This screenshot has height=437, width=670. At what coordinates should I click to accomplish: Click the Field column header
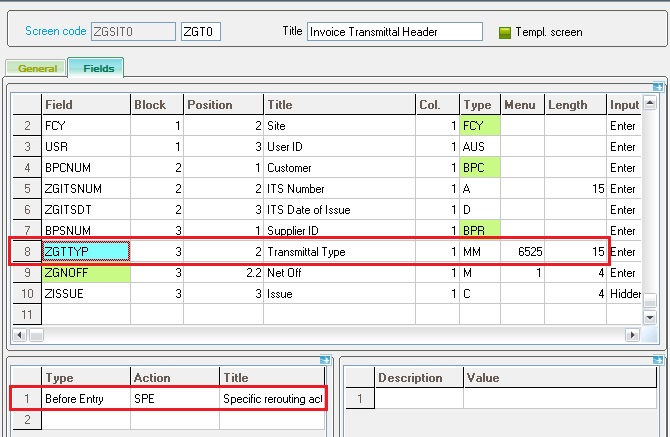point(86,105)
